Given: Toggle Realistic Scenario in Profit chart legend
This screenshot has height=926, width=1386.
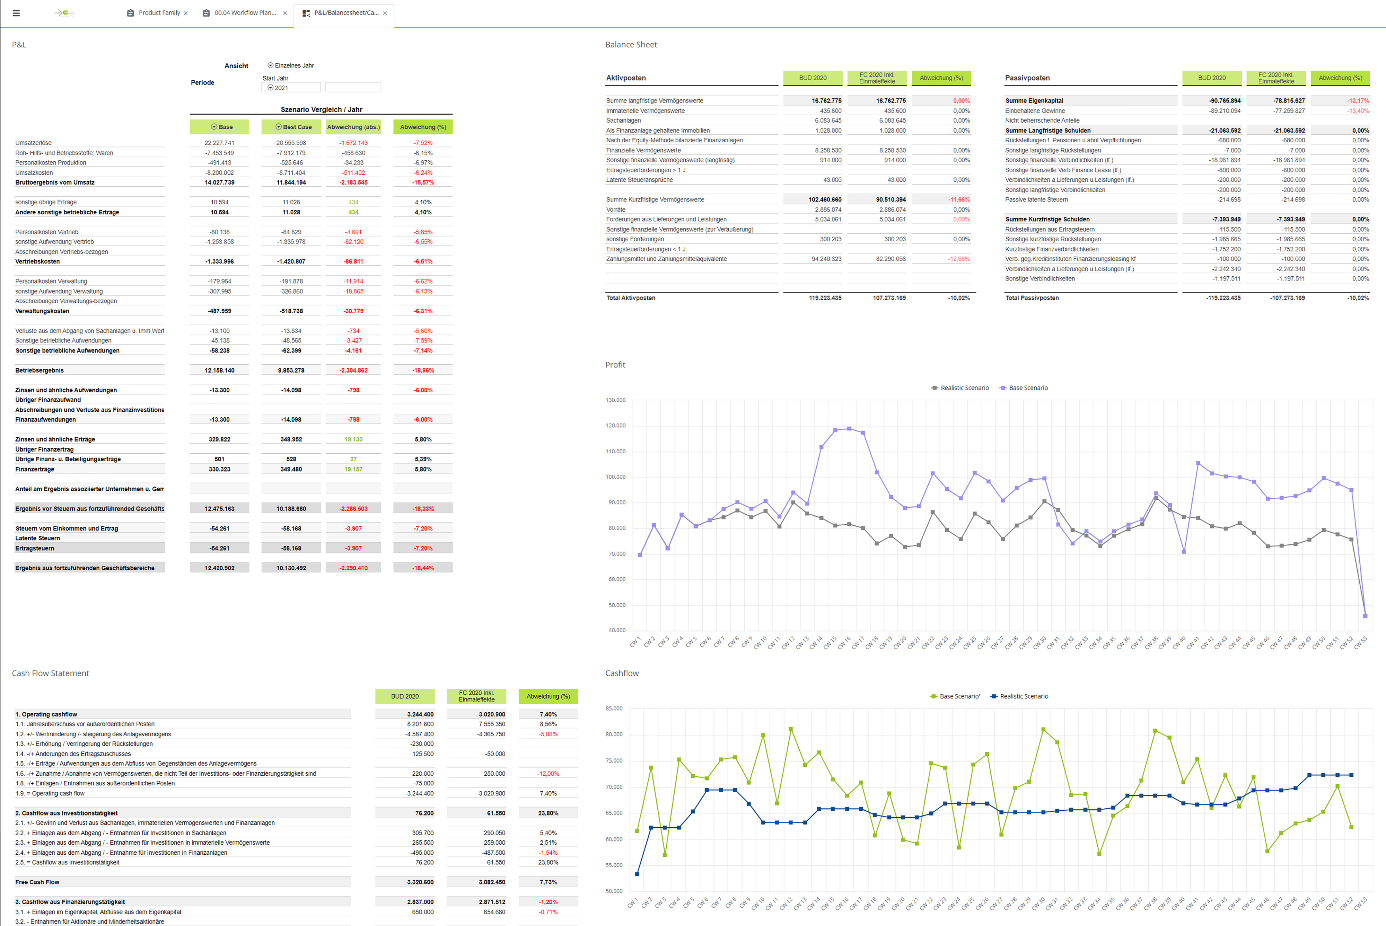Looking at the screenshot, I should point(960,388).
